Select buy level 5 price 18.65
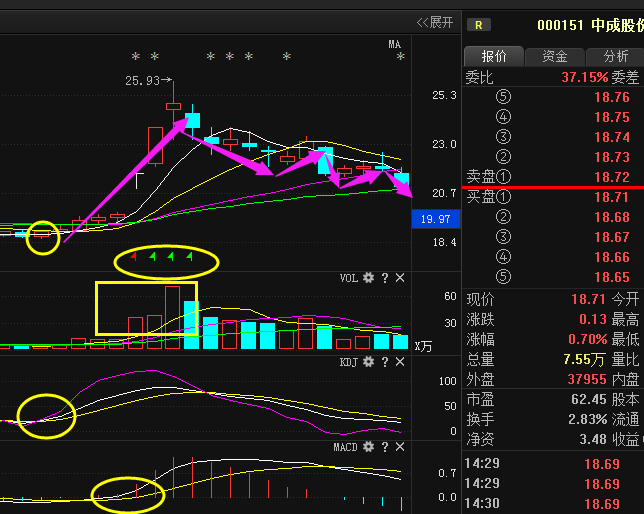 612,277
